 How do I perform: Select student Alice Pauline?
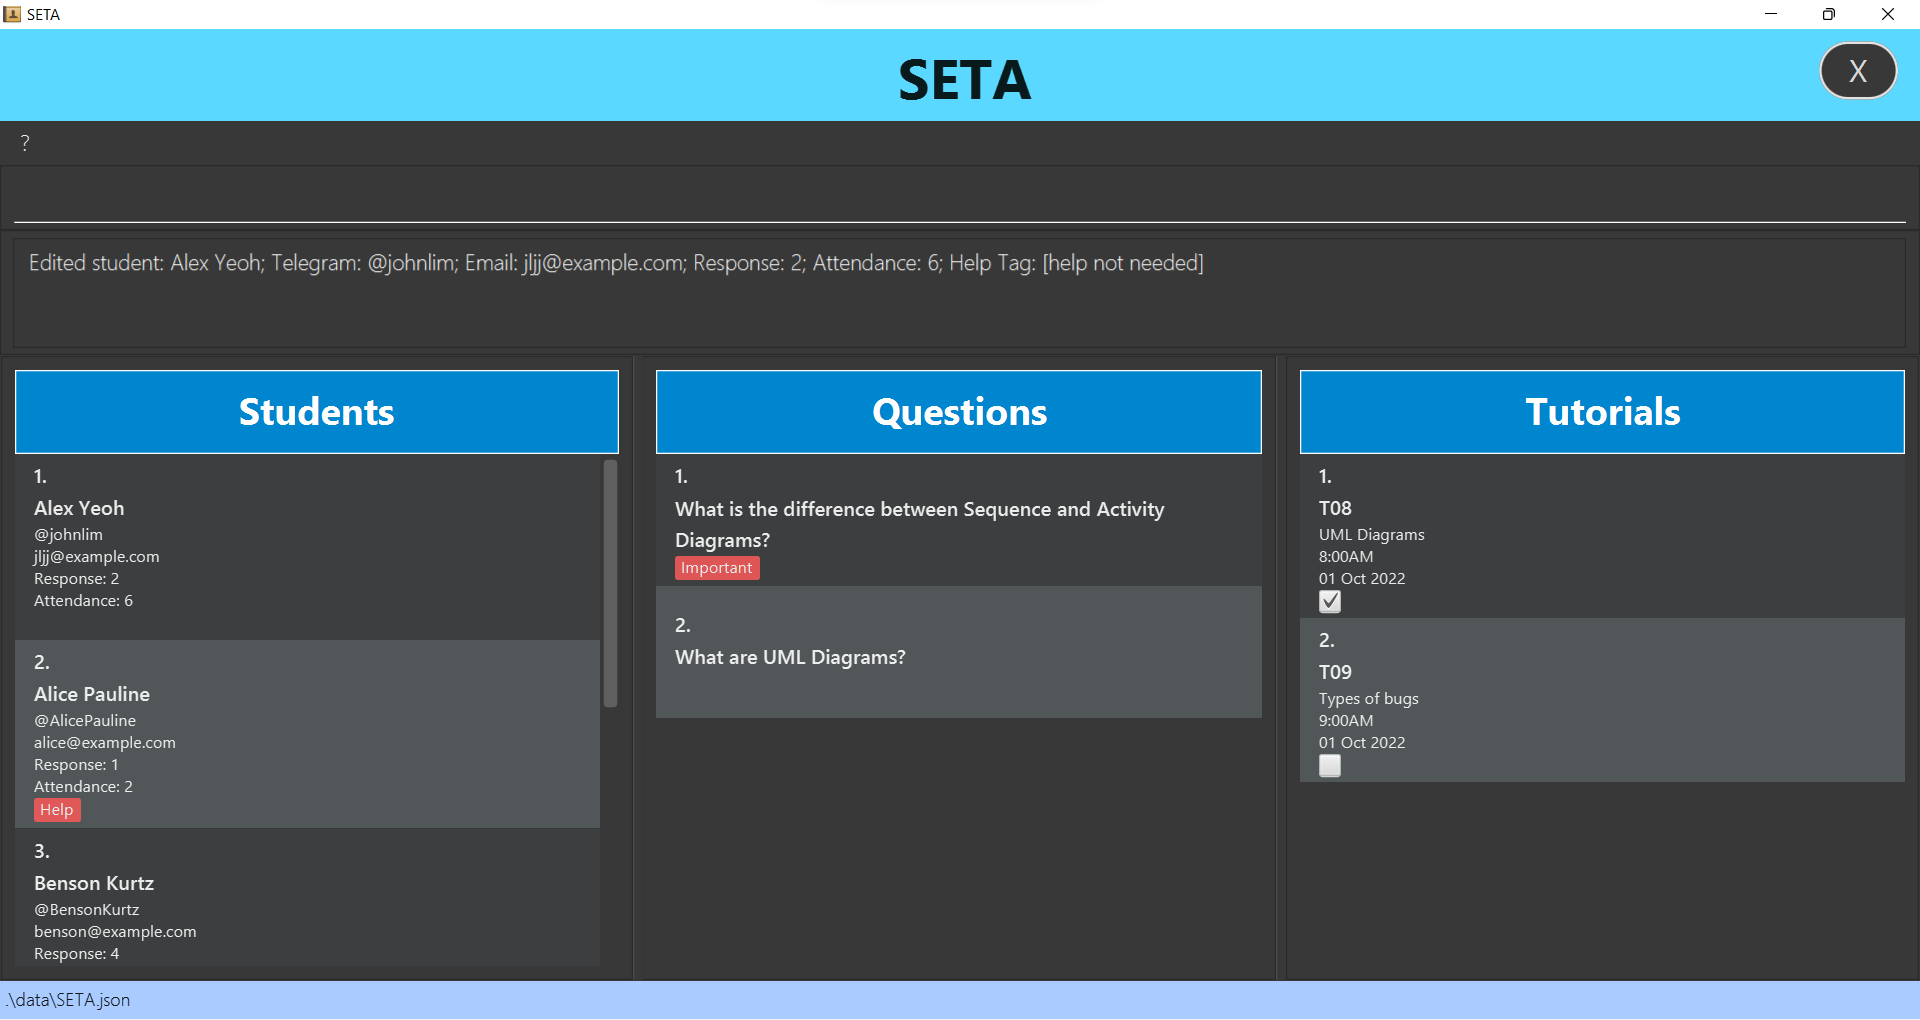point(308,734)
